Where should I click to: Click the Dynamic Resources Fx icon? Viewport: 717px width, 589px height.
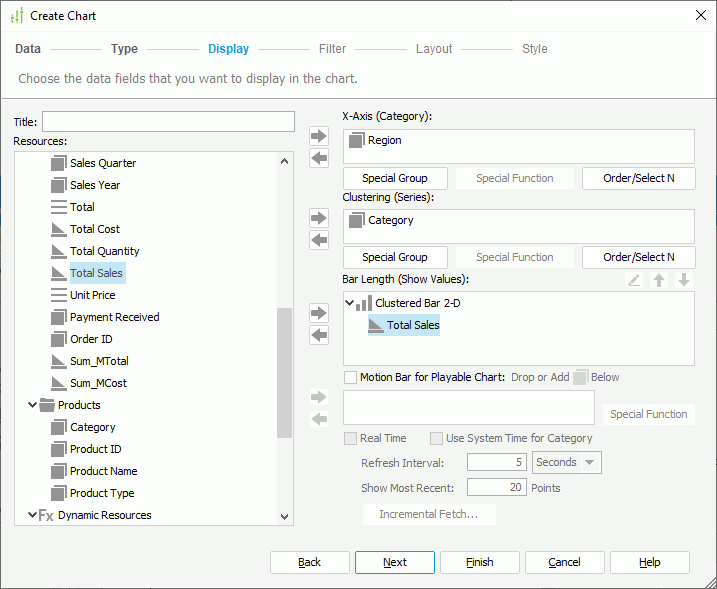(46, 515)
